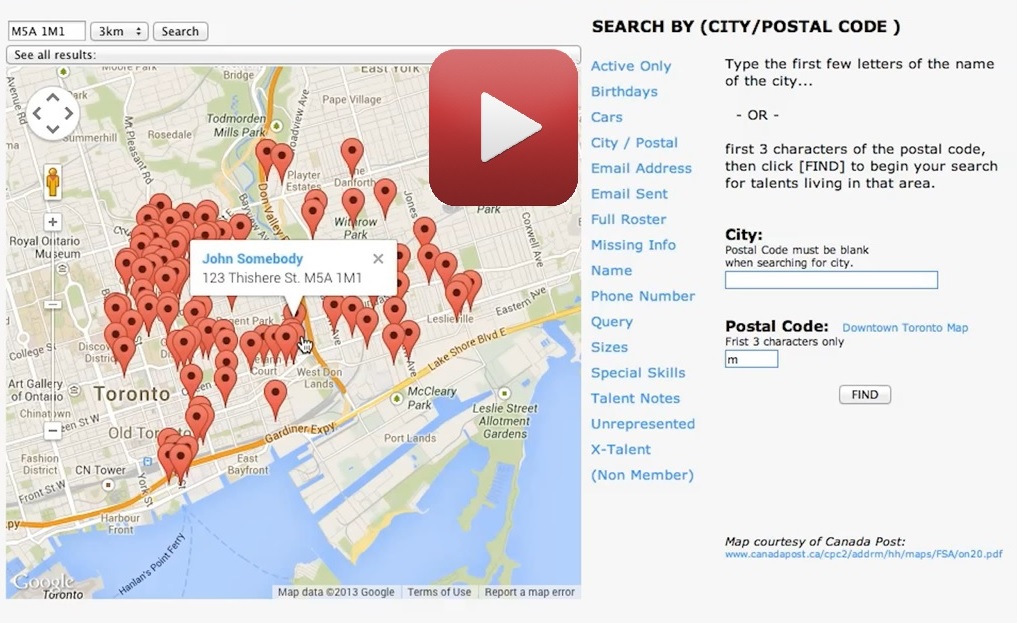Close the John Somebody info popup
This screenshot has width=1017, height=623.
[378, 259]
